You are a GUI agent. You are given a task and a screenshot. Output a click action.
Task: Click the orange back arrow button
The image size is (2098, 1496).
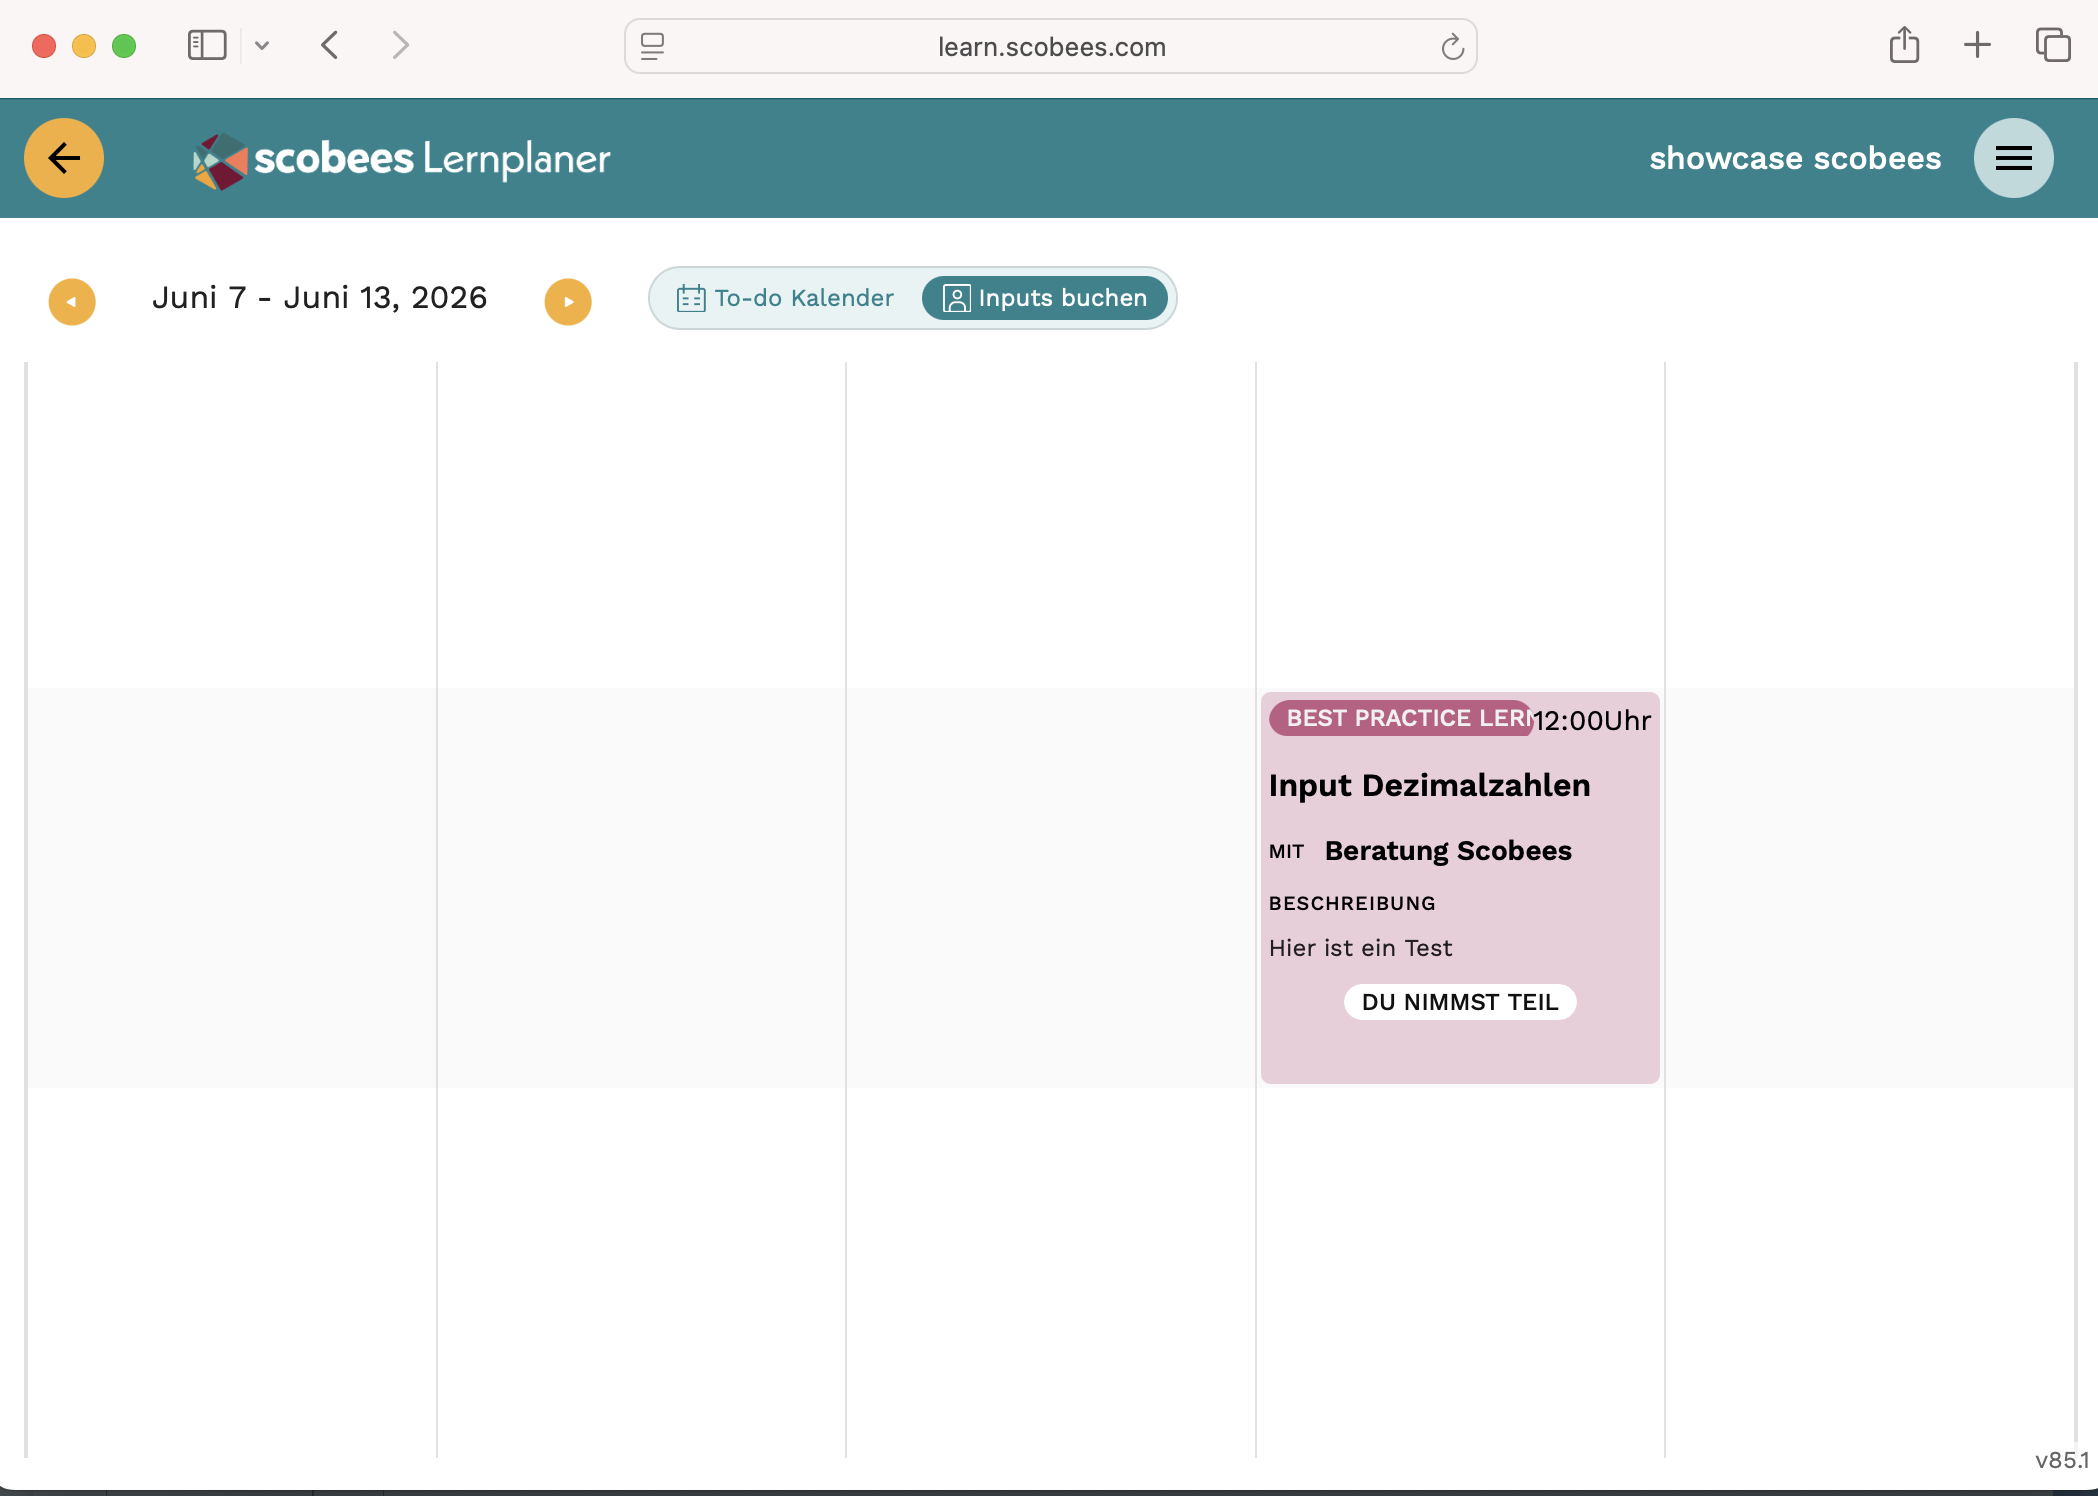64,158
